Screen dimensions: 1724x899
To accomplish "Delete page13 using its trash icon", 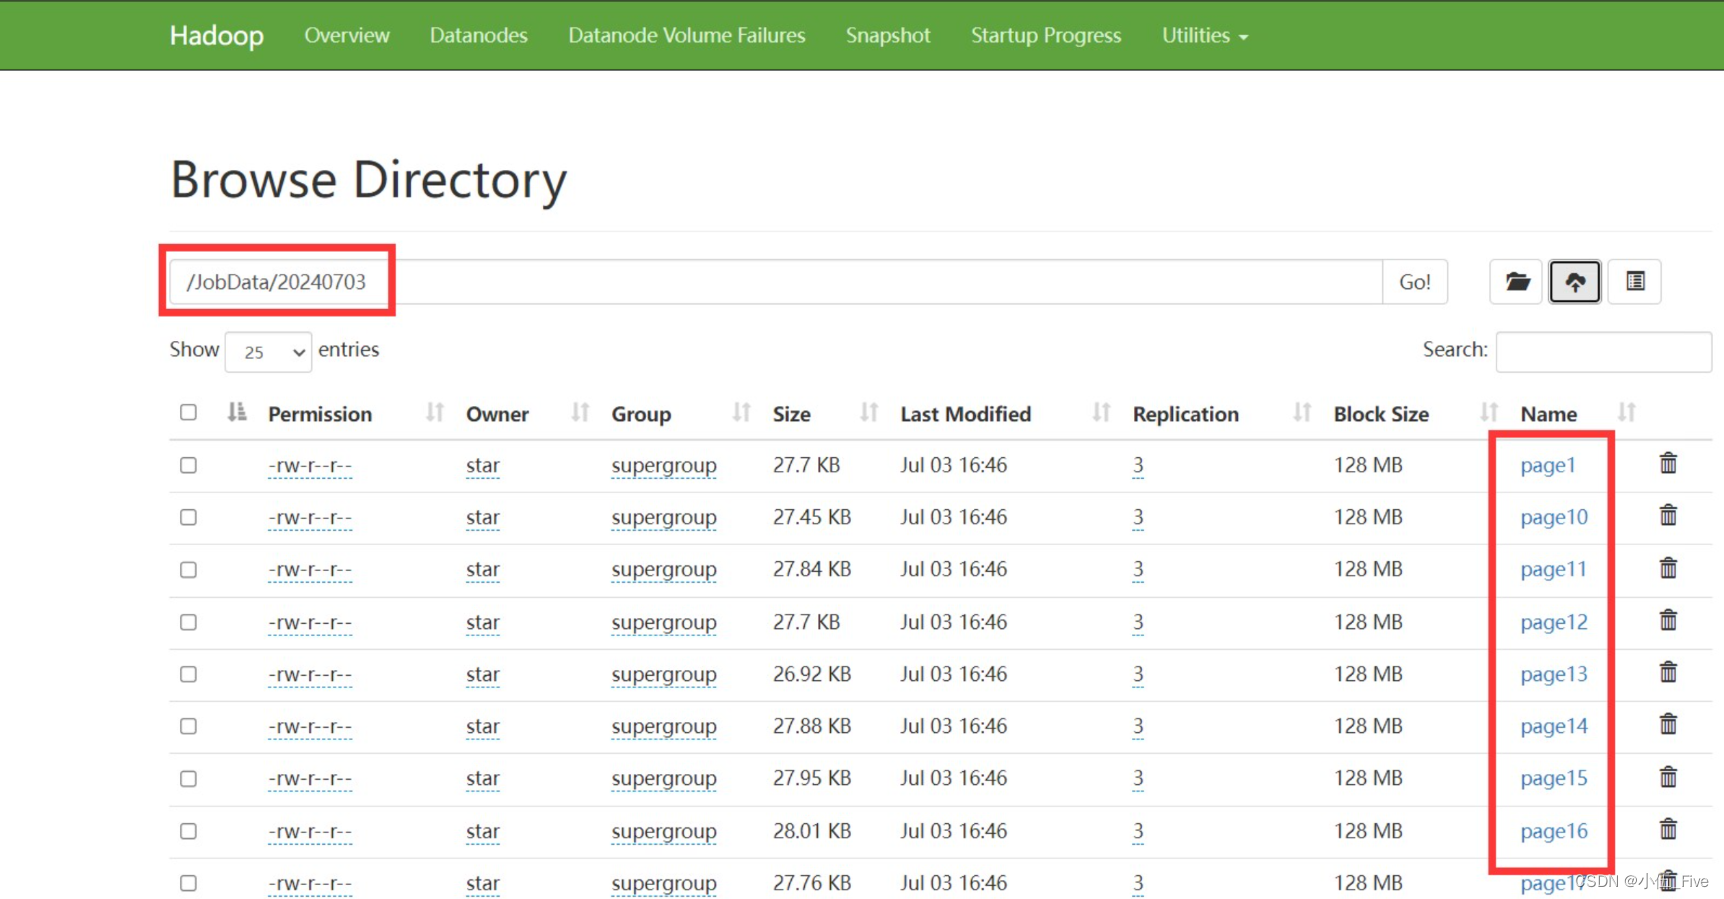I will point(1668,672).
